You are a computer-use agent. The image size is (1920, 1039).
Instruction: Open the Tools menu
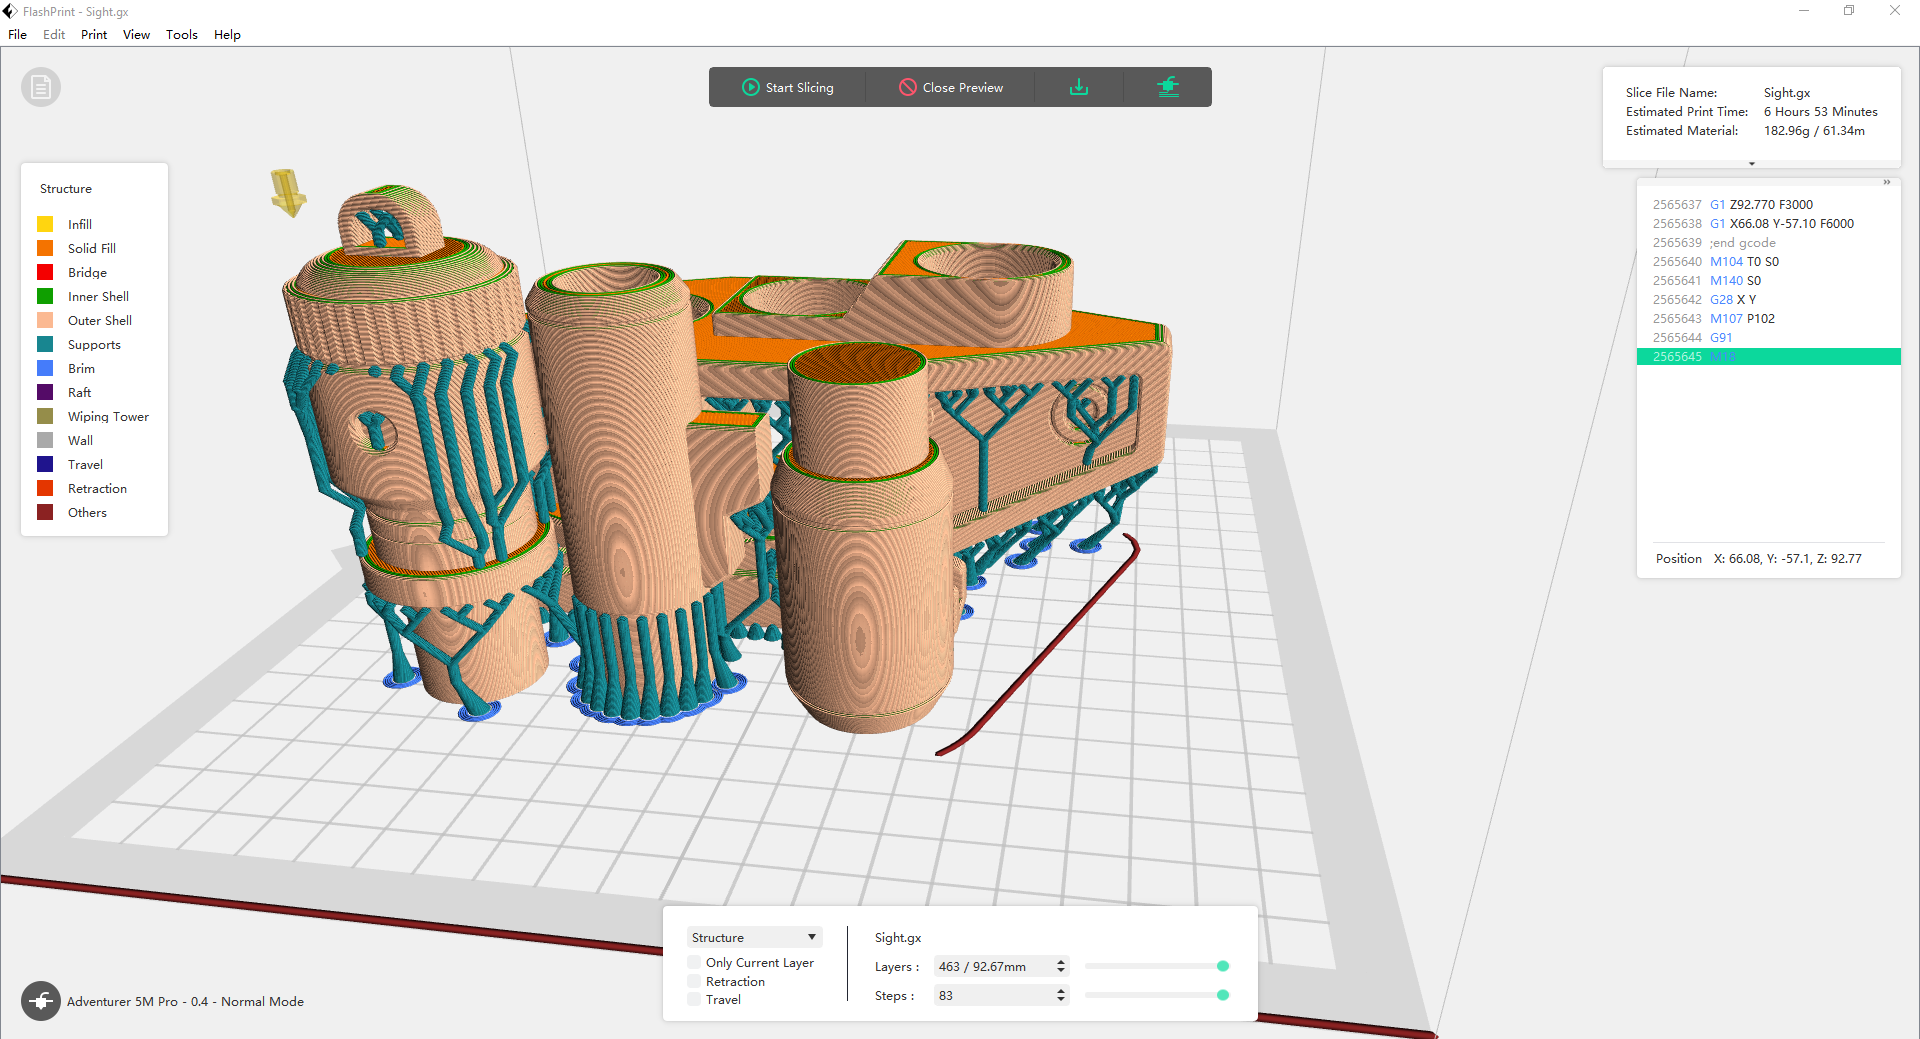tap(181, 35)
